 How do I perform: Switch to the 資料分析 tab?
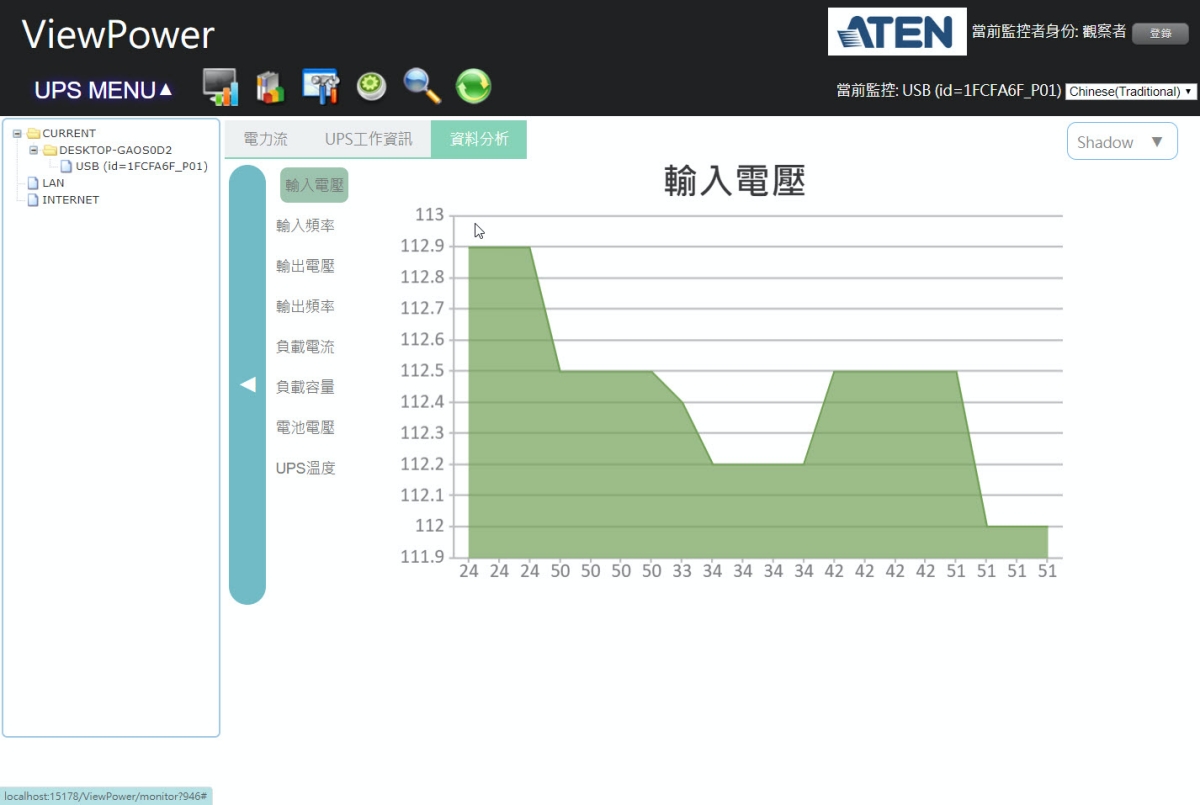point(479,139)
